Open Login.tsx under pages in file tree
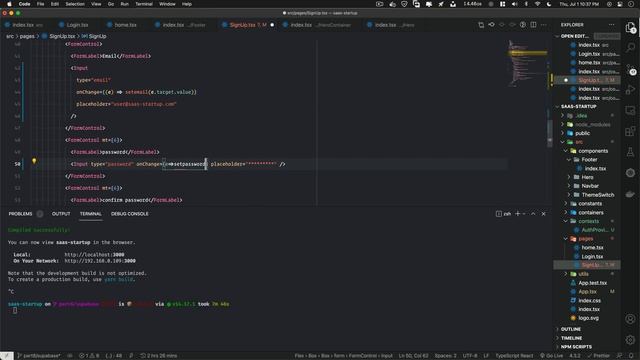640x360 pixels. [592, 256]
